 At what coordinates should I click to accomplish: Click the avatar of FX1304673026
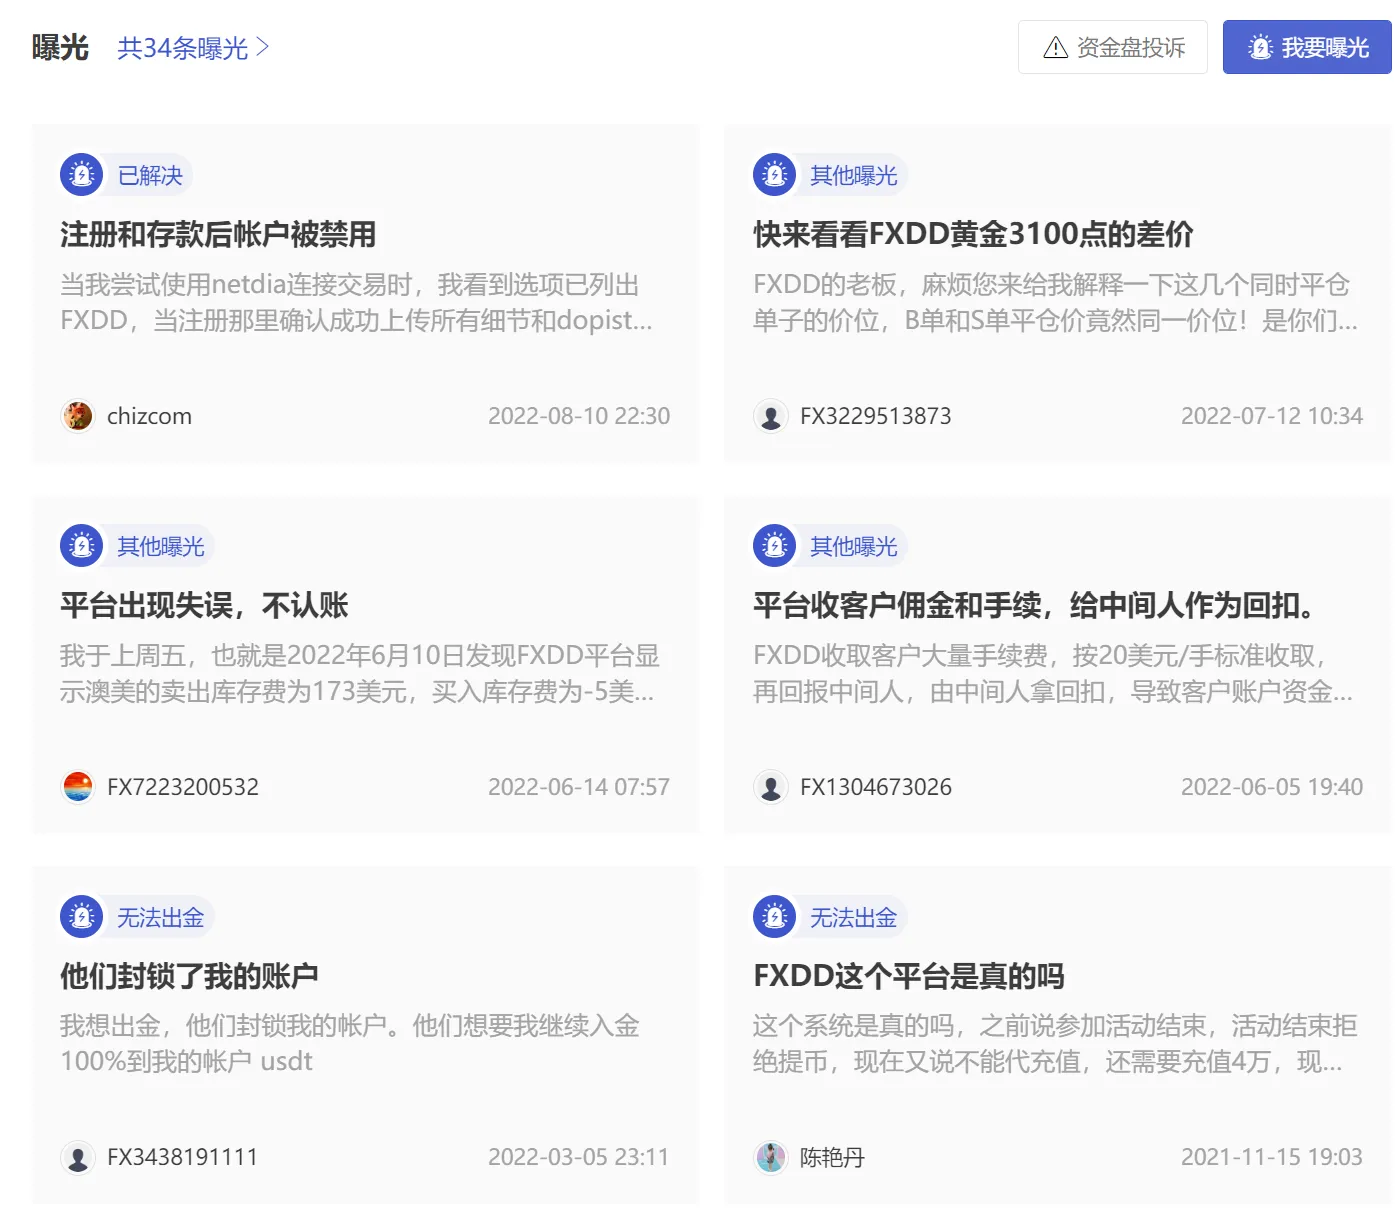tap(771, 787)
